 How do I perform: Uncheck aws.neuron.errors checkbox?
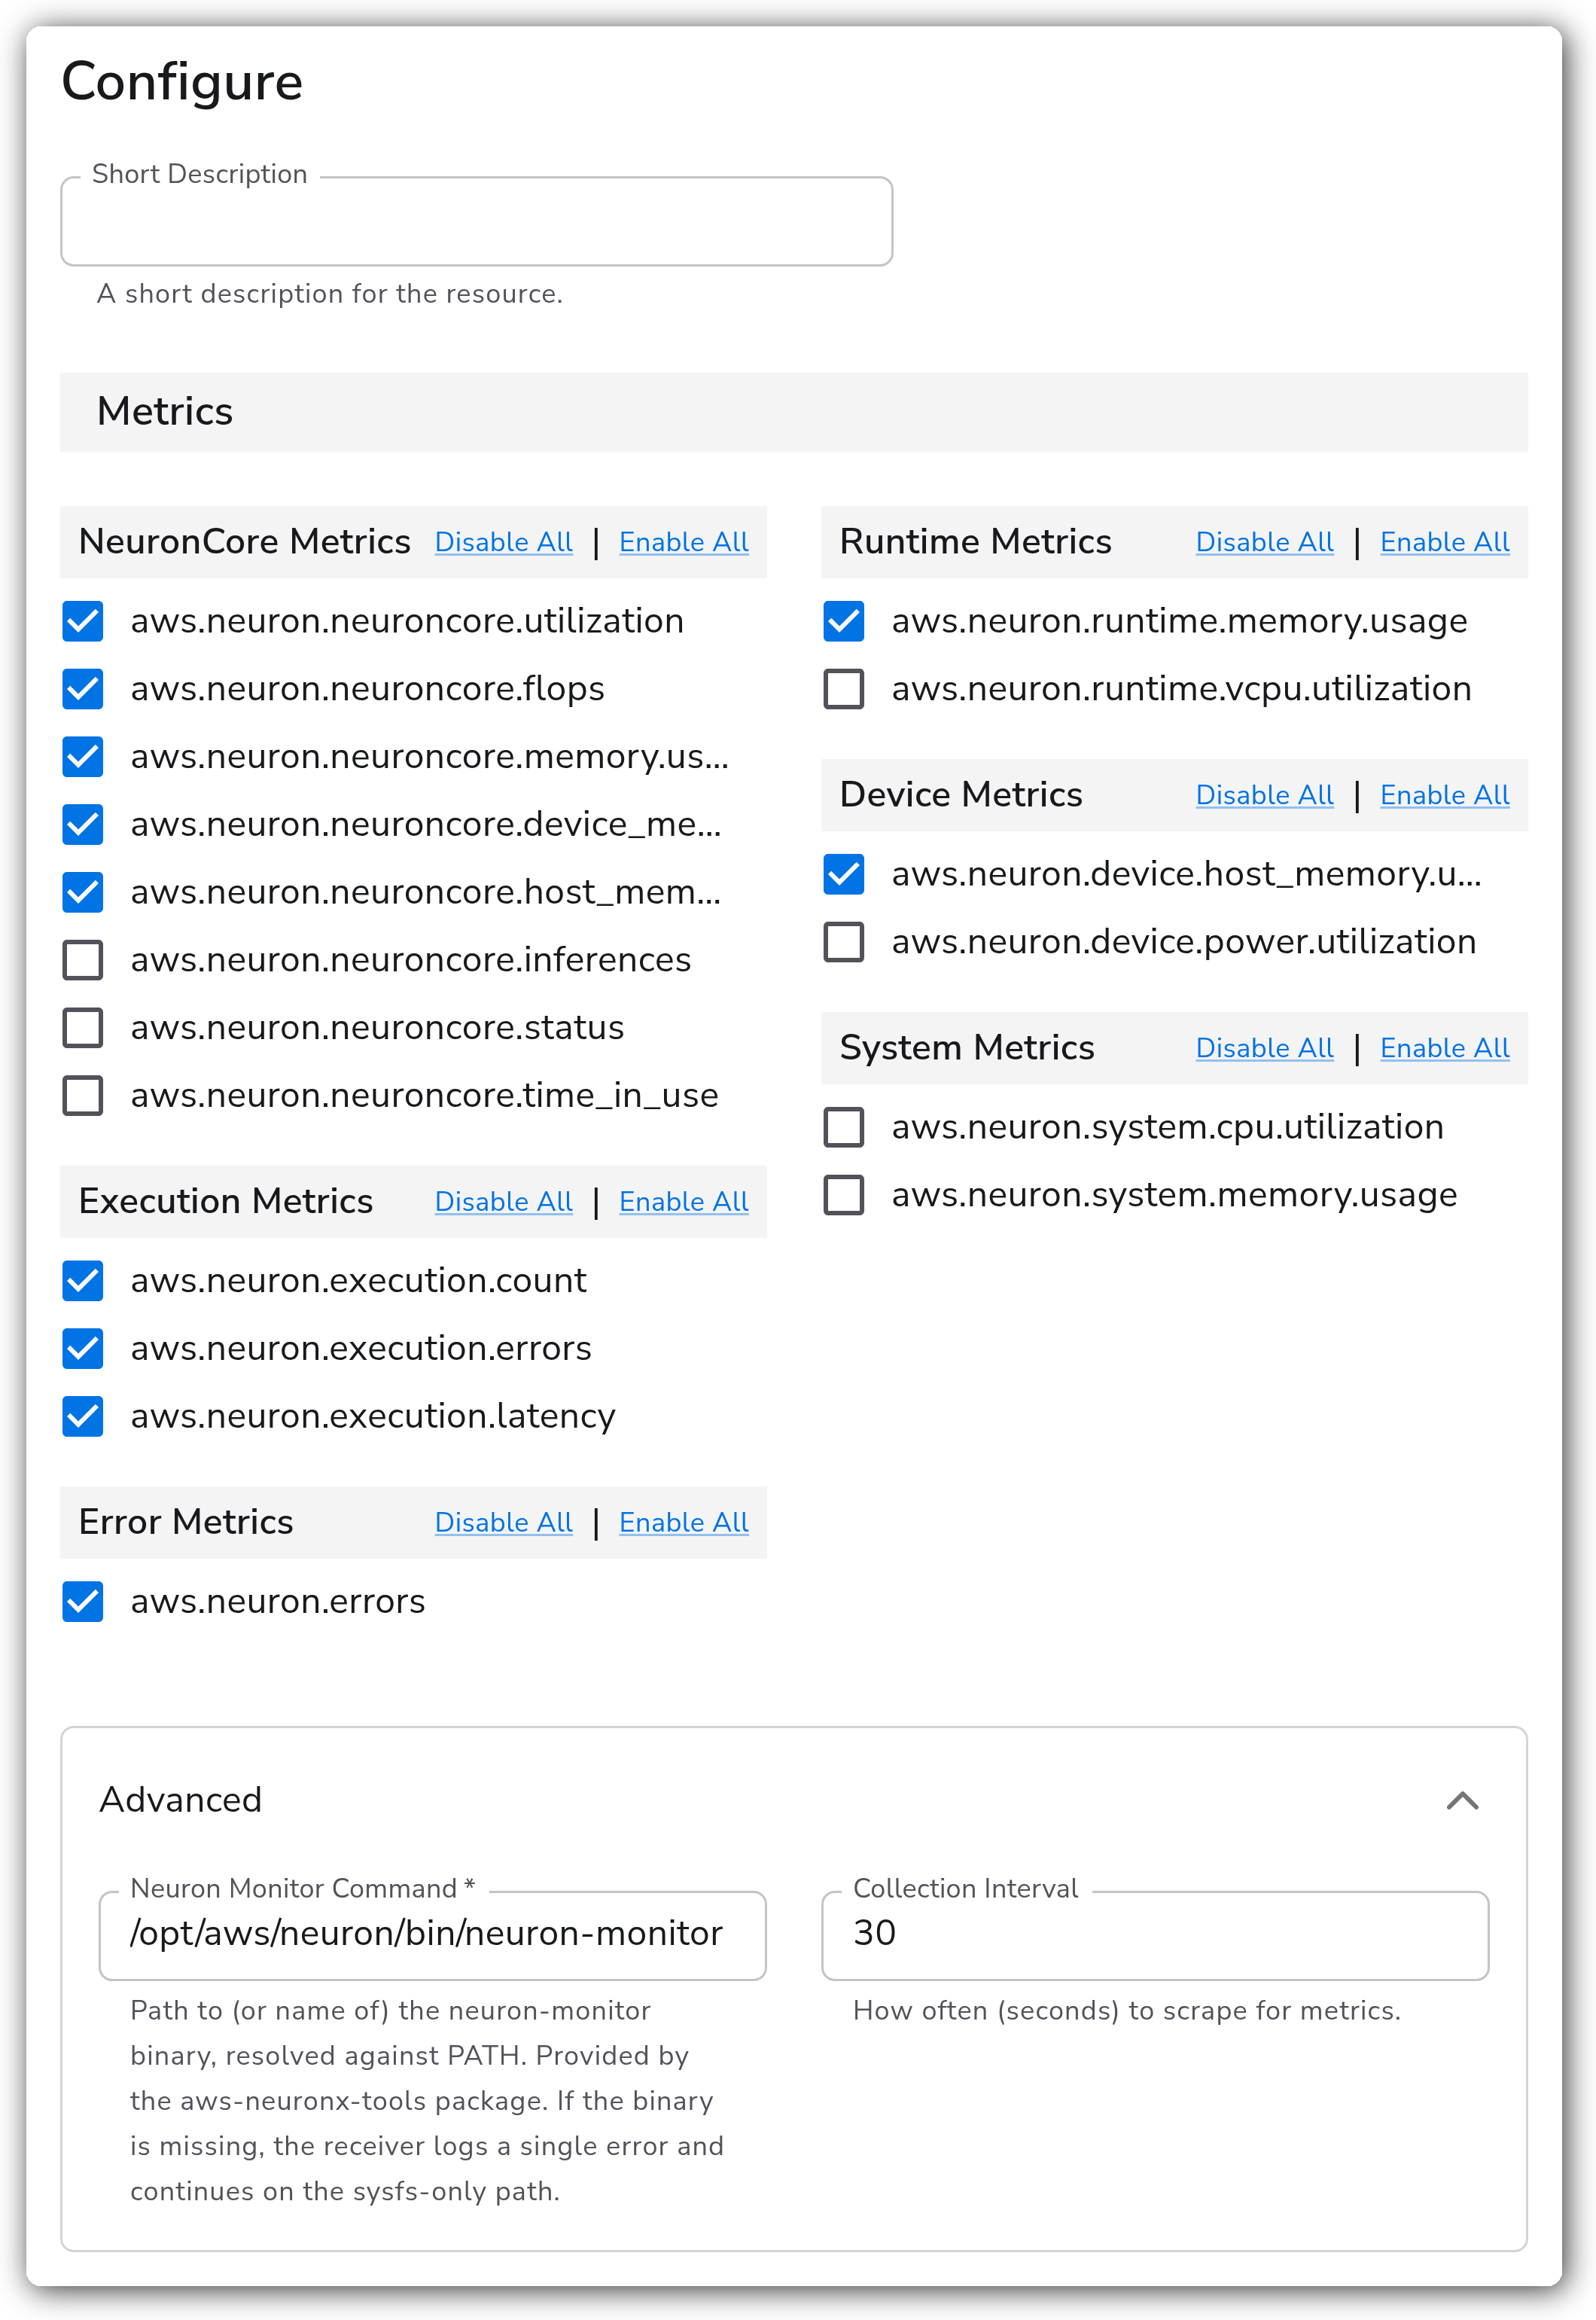coord(83,1602)
